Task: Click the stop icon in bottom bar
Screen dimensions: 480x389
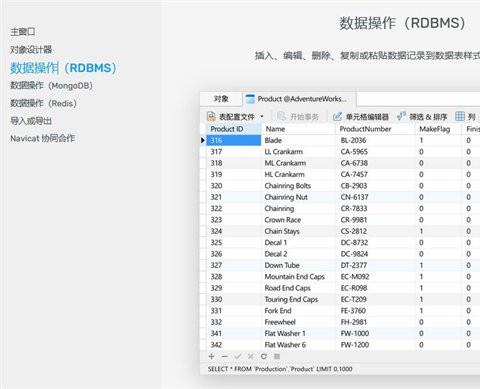Action: 277,356
